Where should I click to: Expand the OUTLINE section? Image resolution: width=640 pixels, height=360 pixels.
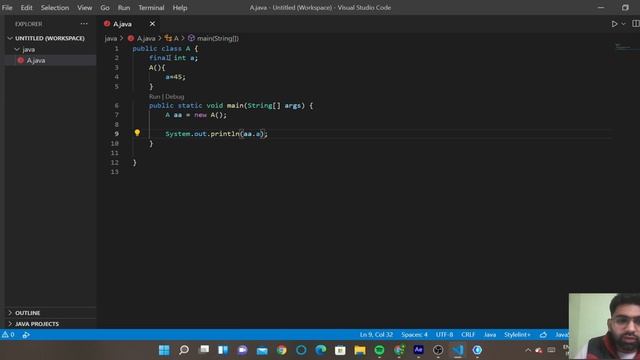pyautogui.click(x=27, y=313)
